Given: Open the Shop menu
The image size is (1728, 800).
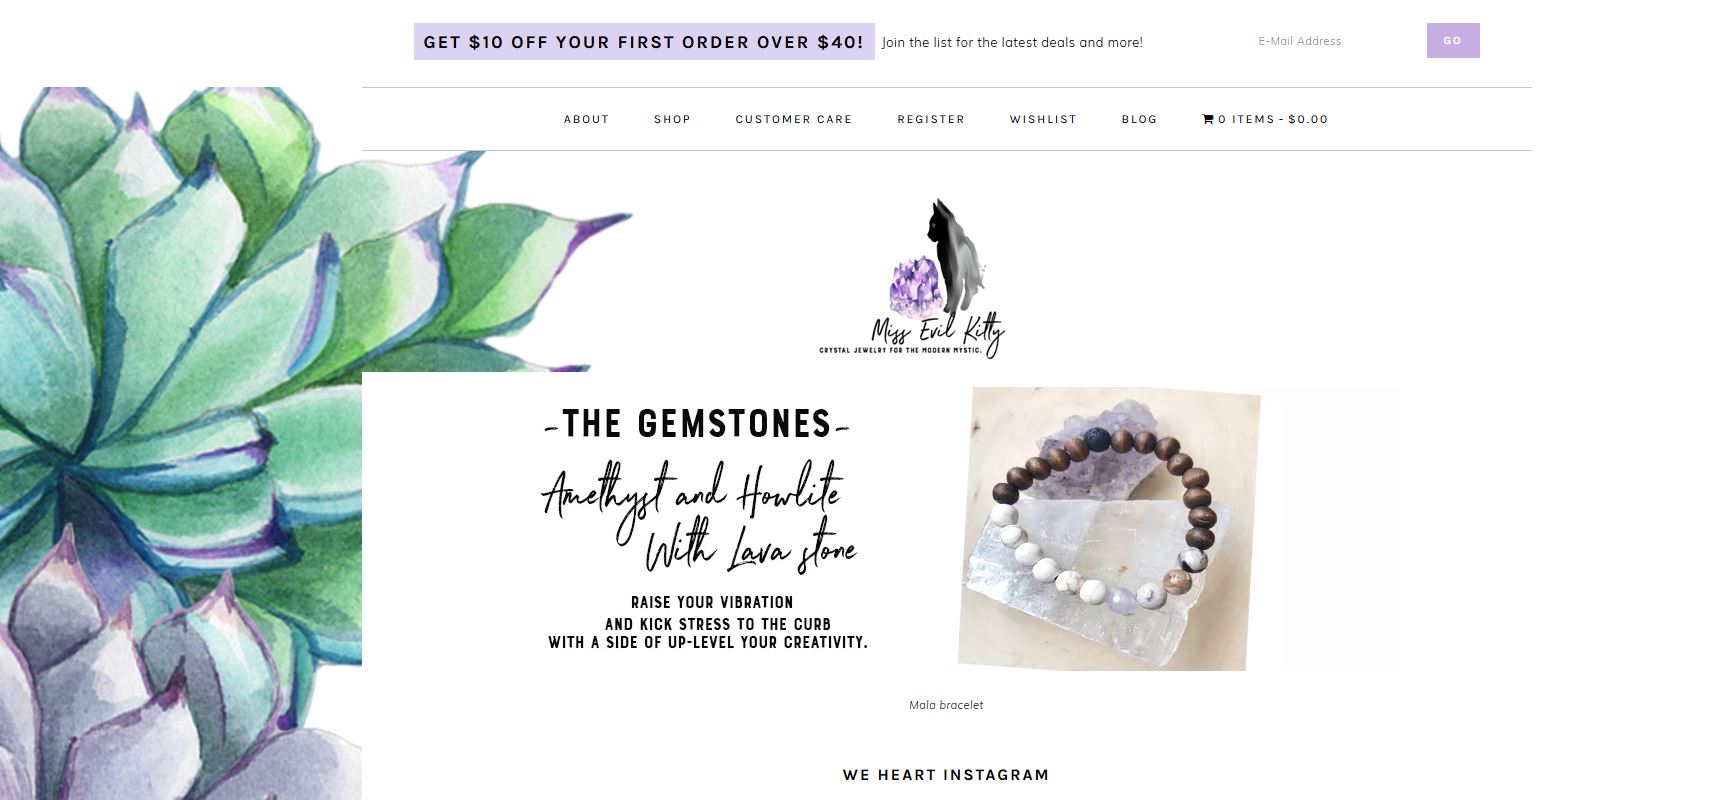Looking at the screenshot, I should (x=672, y=119).
